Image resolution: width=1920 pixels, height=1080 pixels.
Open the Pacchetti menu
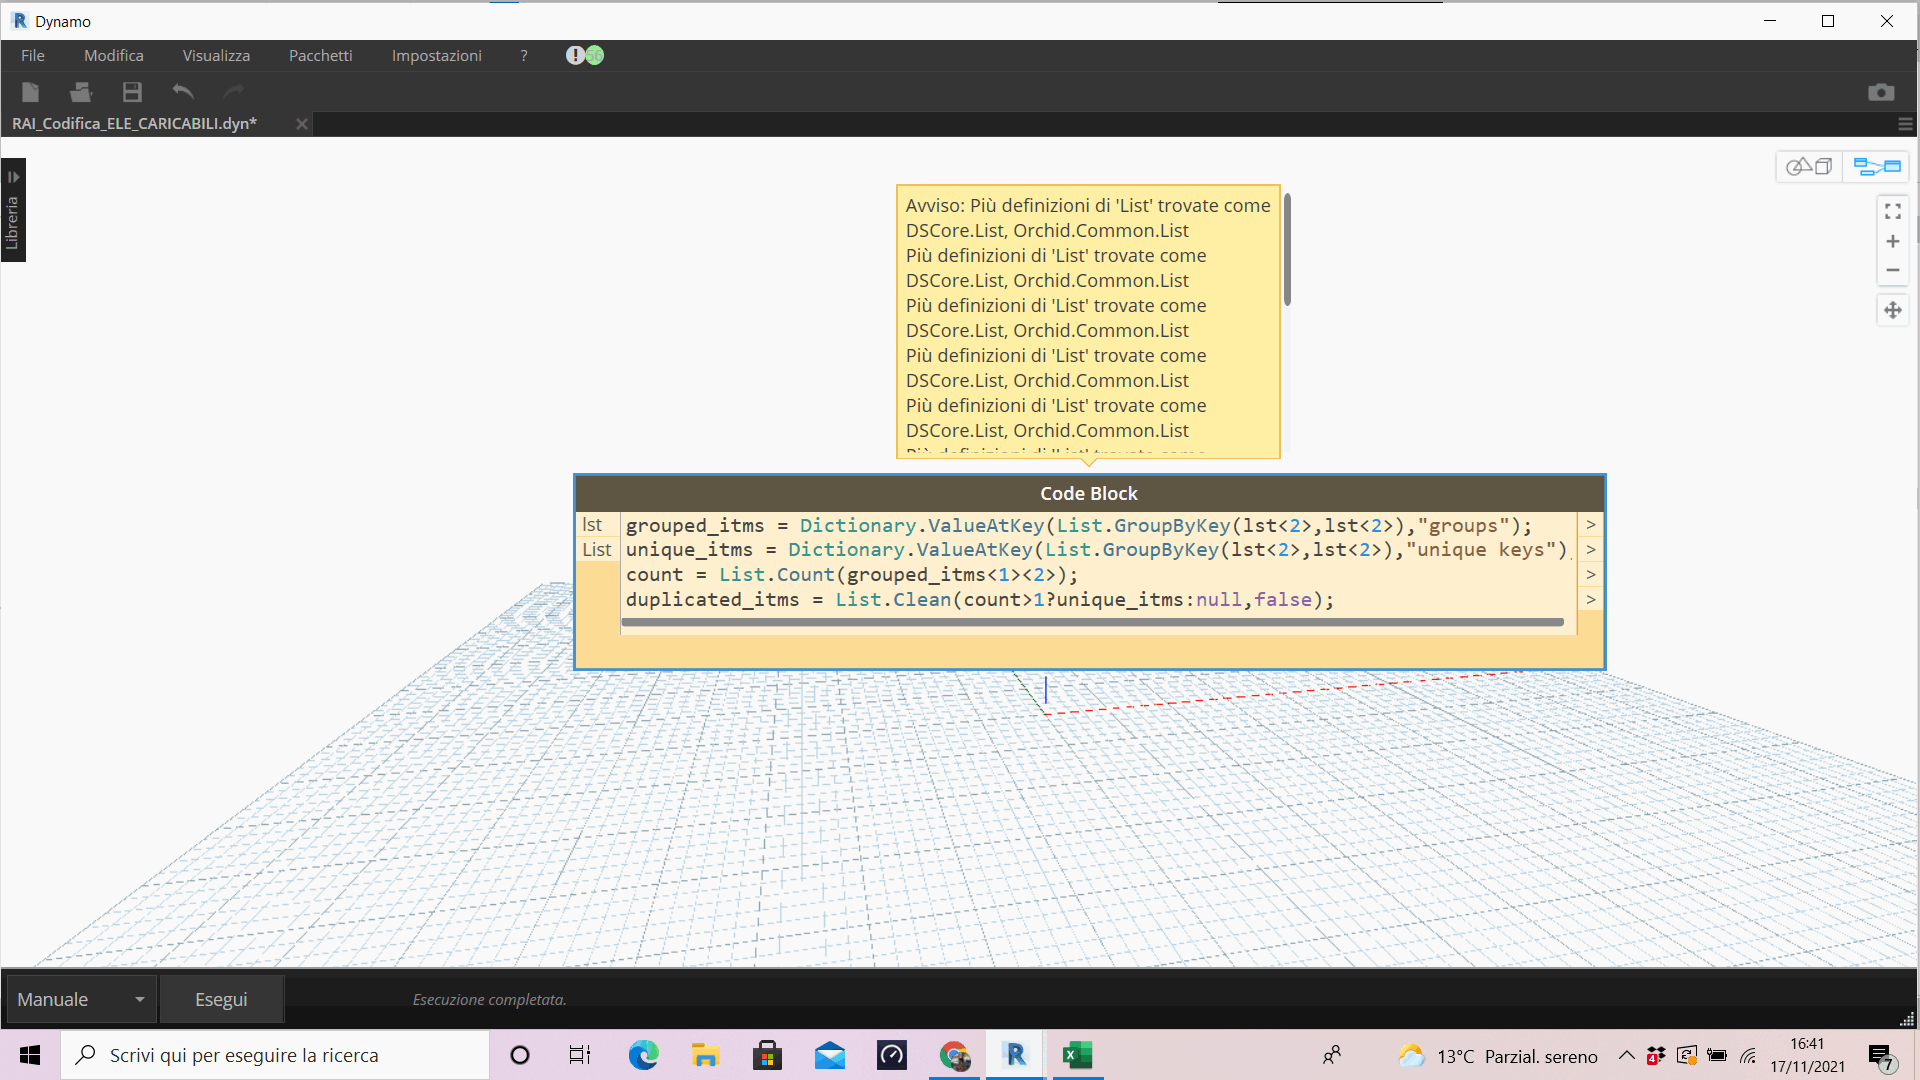click(320, 56)
